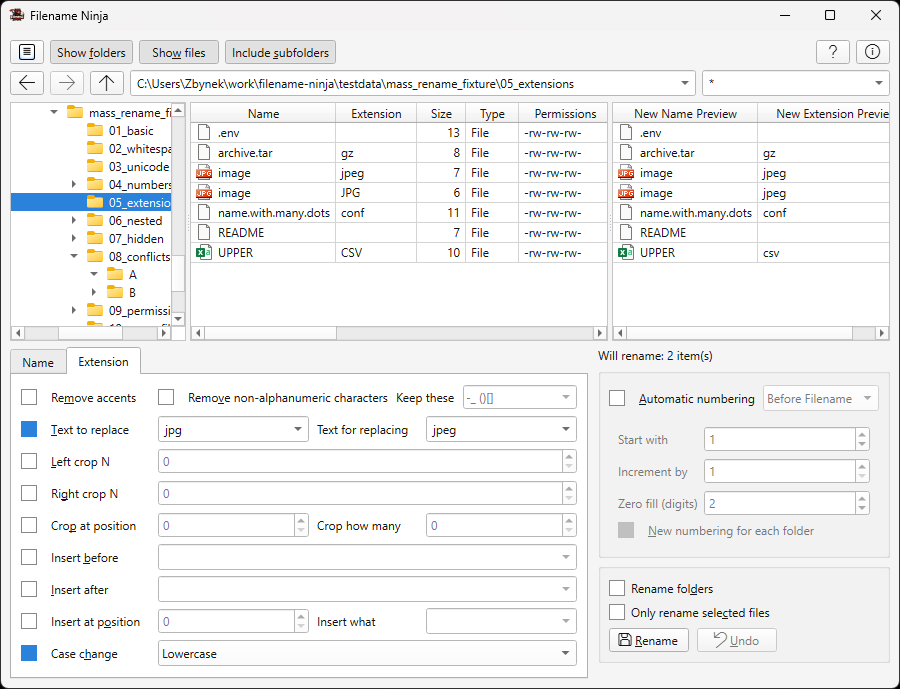Click the spreadsheet icon beside UPPER file
The width and height of the screenshot is (900, 689).
(x=206, y=252)
